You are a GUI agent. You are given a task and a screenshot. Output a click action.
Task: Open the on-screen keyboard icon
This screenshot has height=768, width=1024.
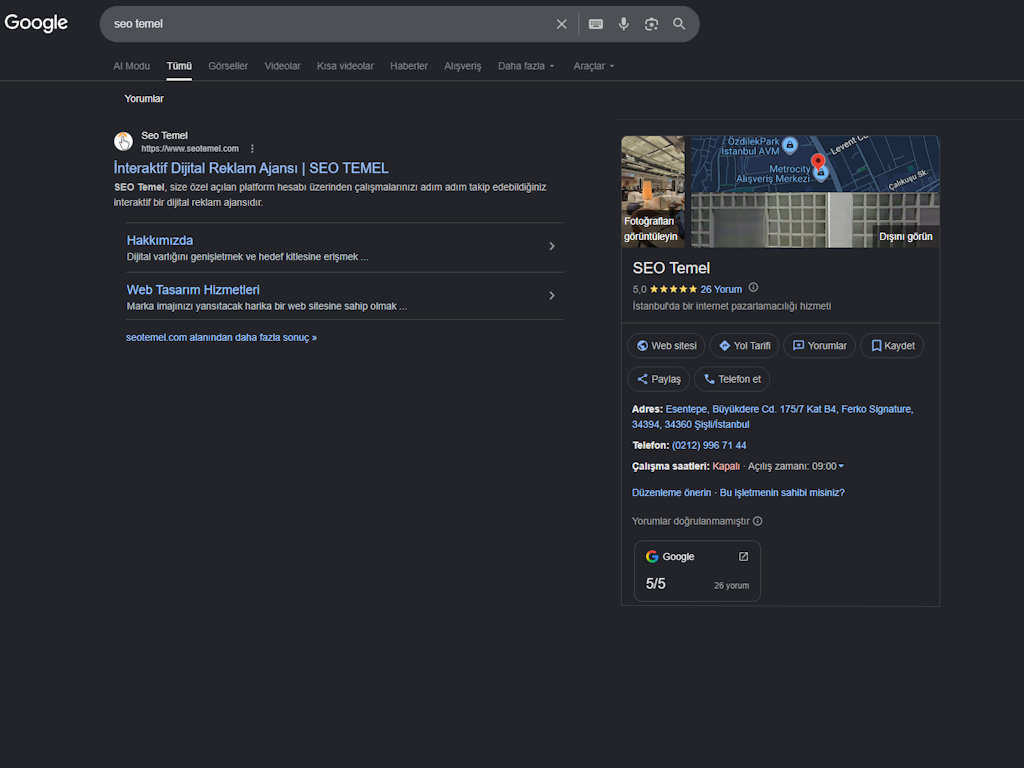[596, 24]
